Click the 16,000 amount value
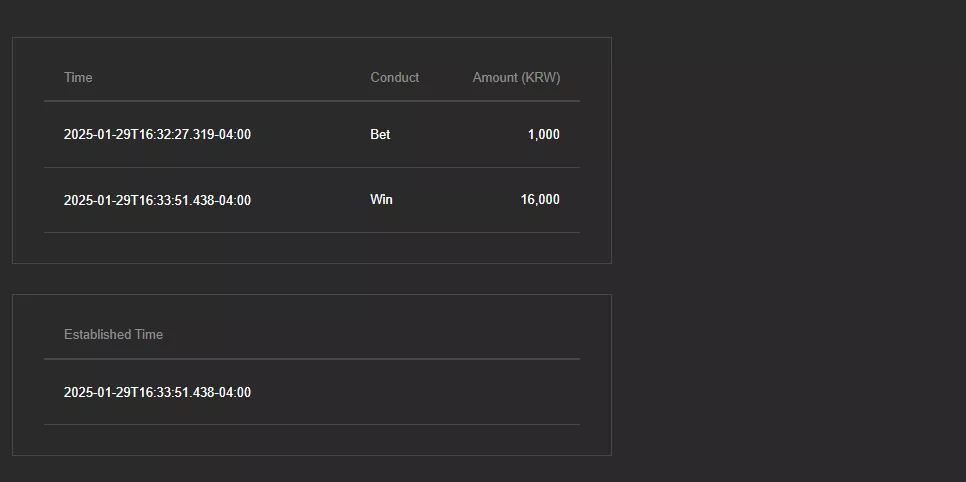The image size is (966, 482). click(x=540, y=200)
